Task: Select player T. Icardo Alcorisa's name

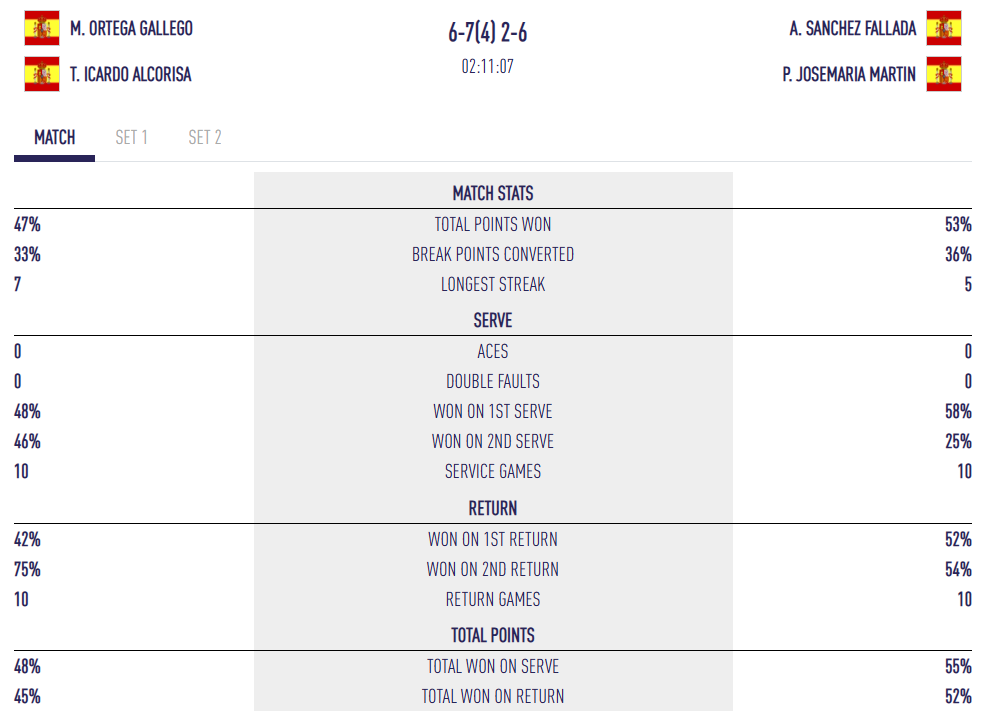Action: pyautogui.click(x=131, y=75)
